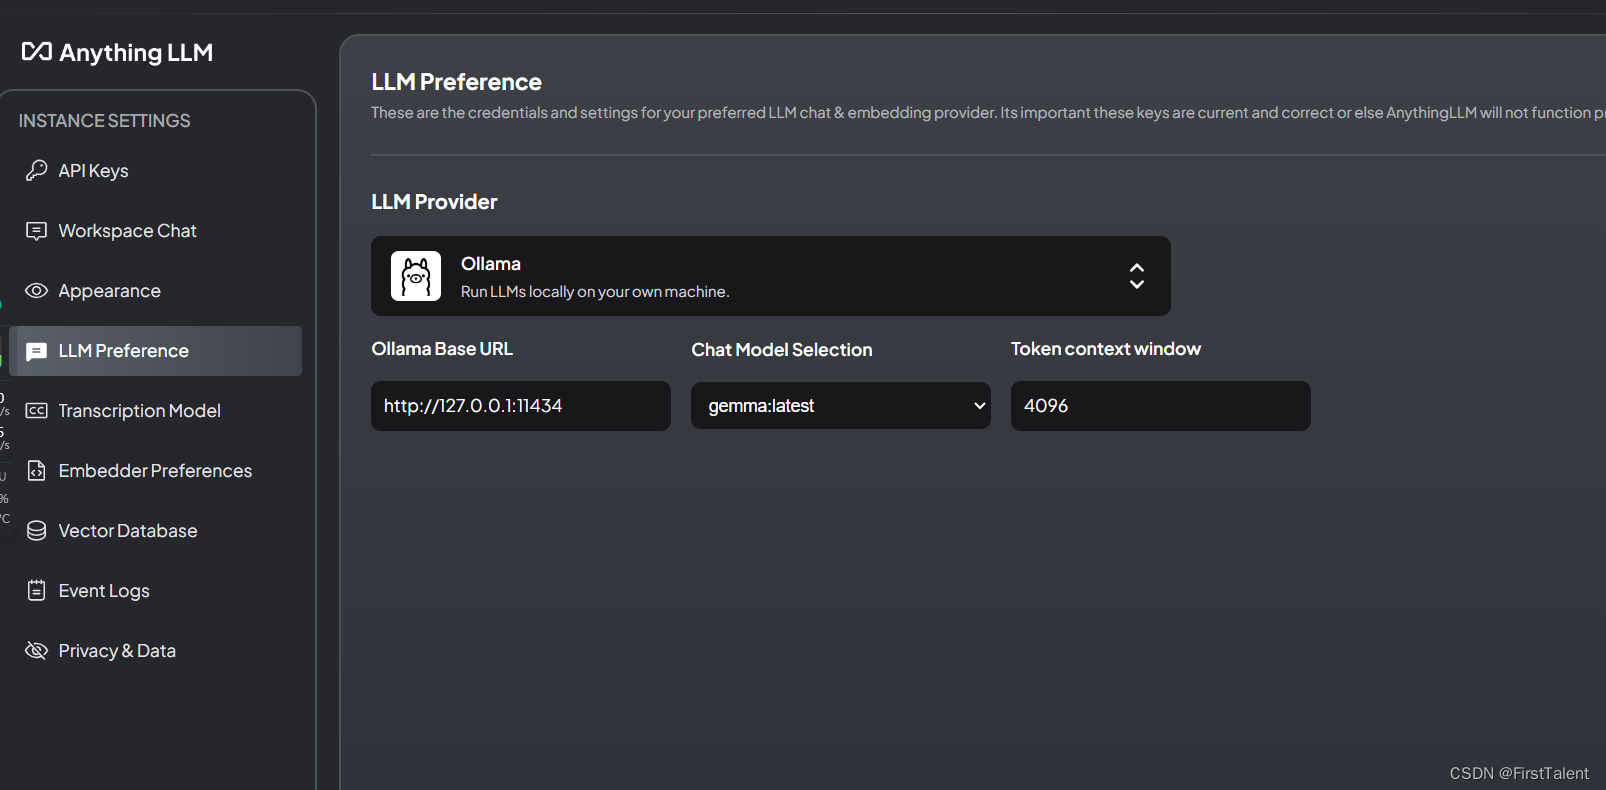Viewport: 1606px width, 790px height.
Task: Click the Ollama Base URL label
Action: point(442,349)
